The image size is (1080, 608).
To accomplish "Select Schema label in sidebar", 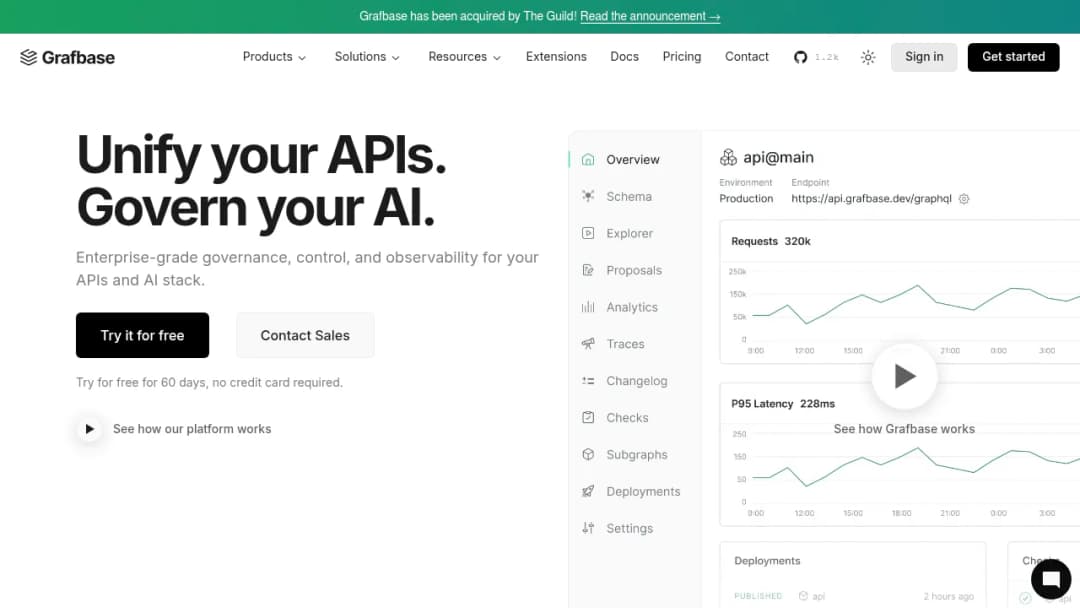I will (629, 196).
